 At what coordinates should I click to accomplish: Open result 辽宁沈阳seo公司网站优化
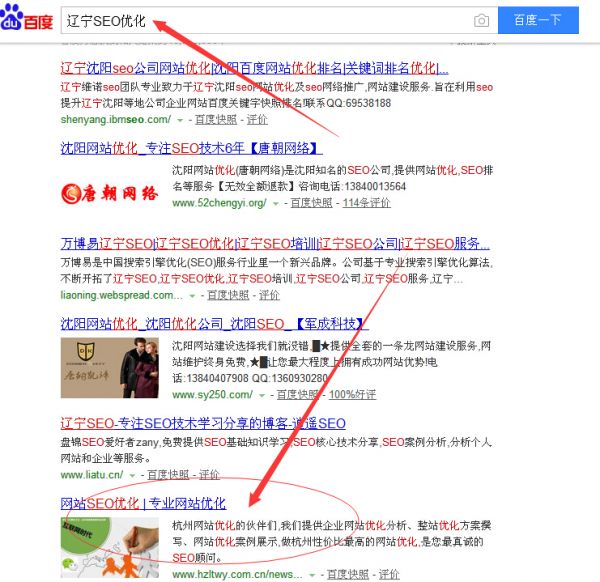pos(254,68)
